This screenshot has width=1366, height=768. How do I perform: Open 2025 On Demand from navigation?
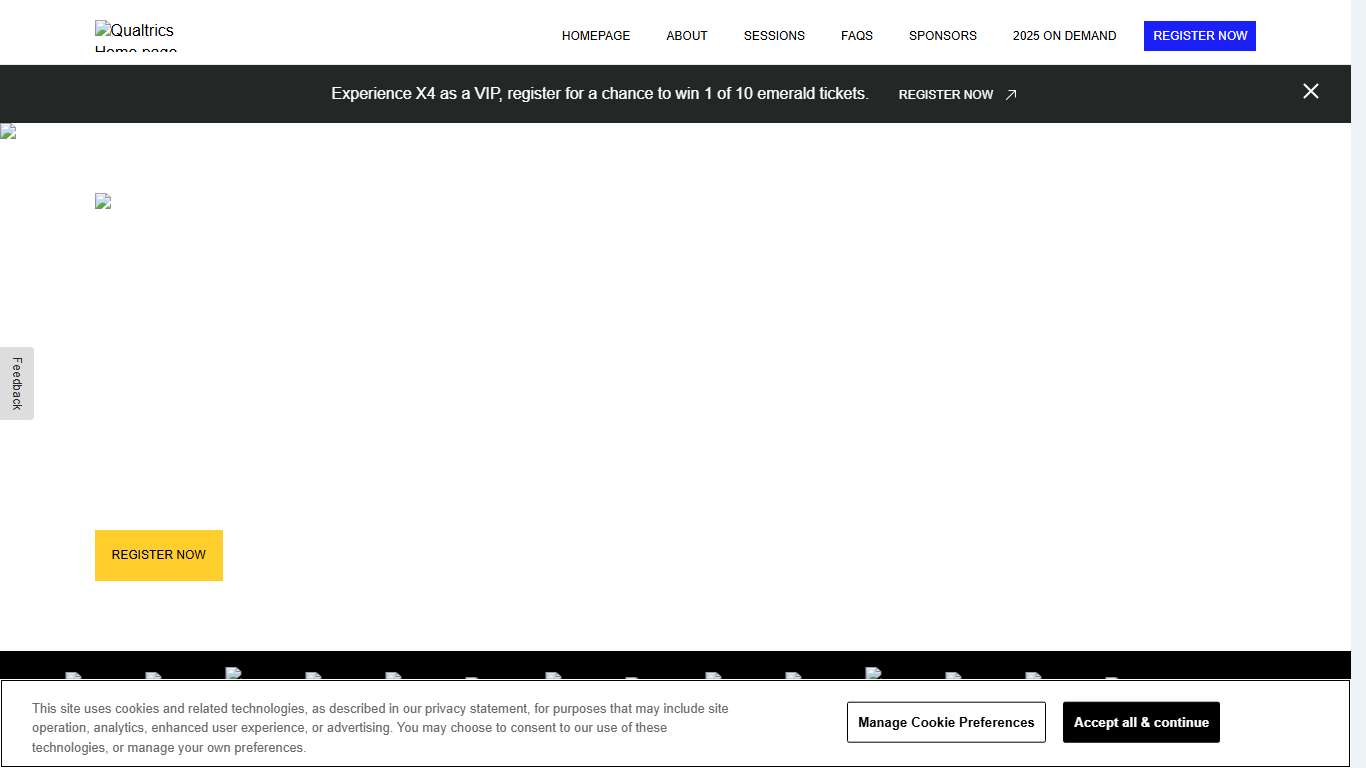pyautogui.click(x=1064, y=36)
